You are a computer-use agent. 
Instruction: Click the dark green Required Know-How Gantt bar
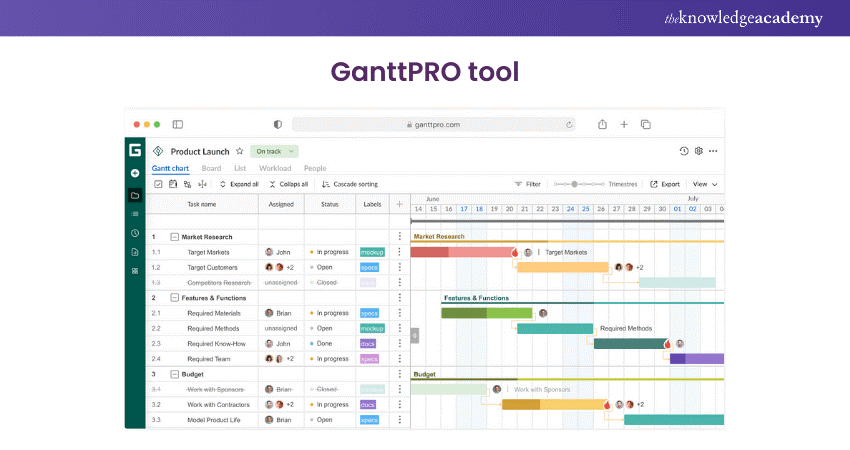coord(630,344)
